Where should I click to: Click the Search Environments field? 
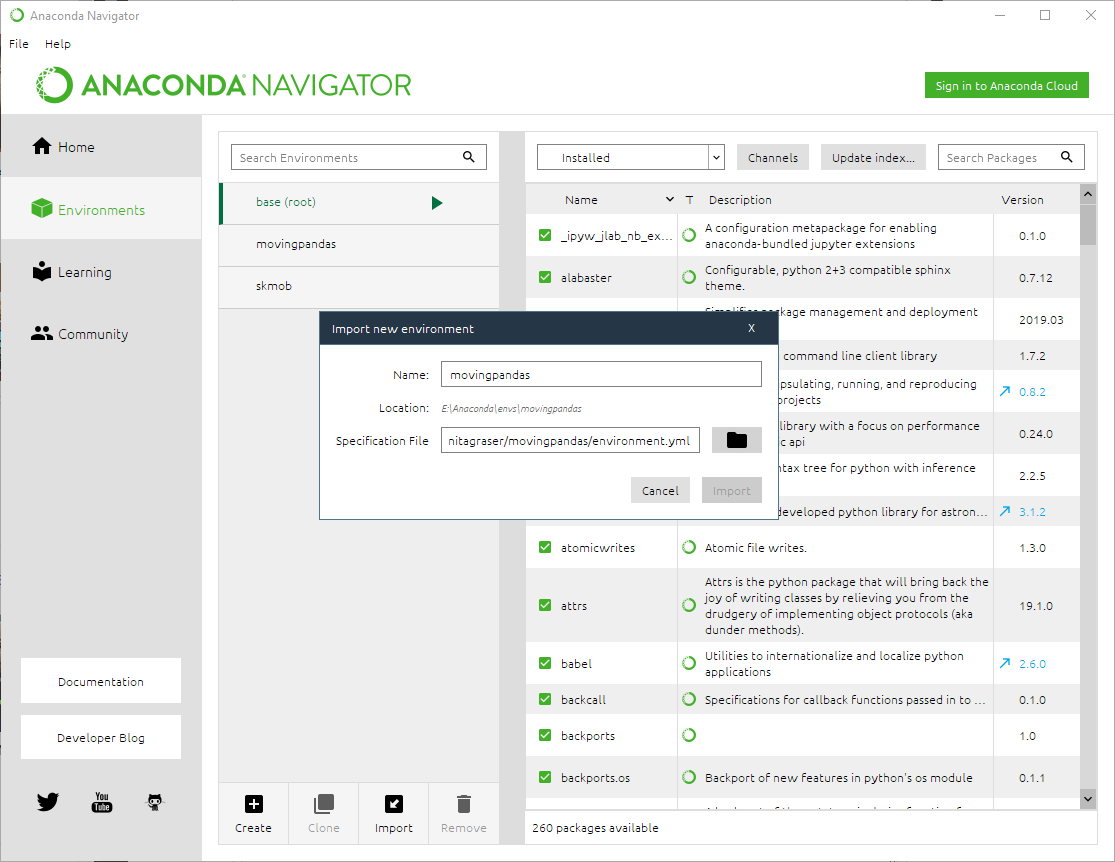358,157
